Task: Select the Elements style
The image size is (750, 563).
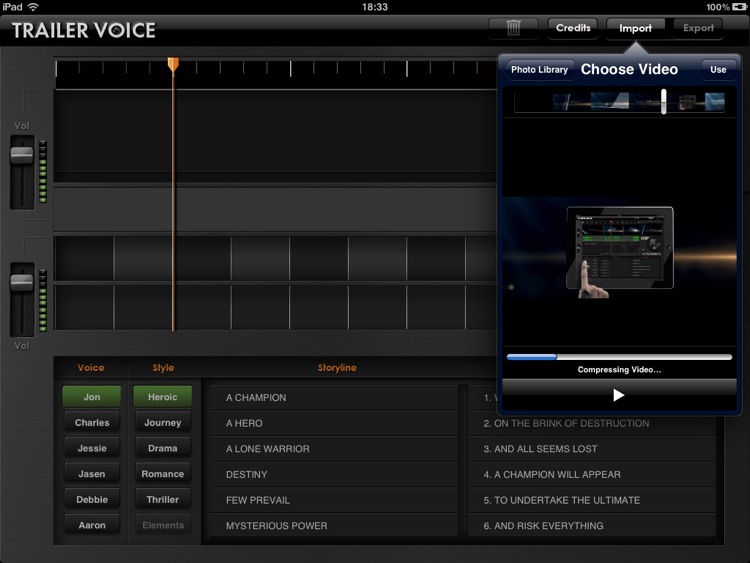Action: click(163, 525)
